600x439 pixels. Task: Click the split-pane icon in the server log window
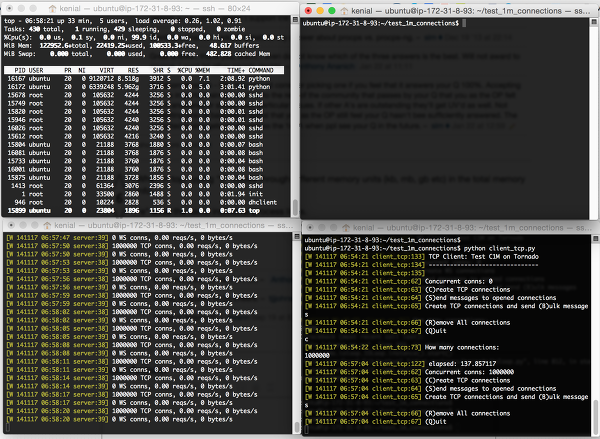pos(296,237)
